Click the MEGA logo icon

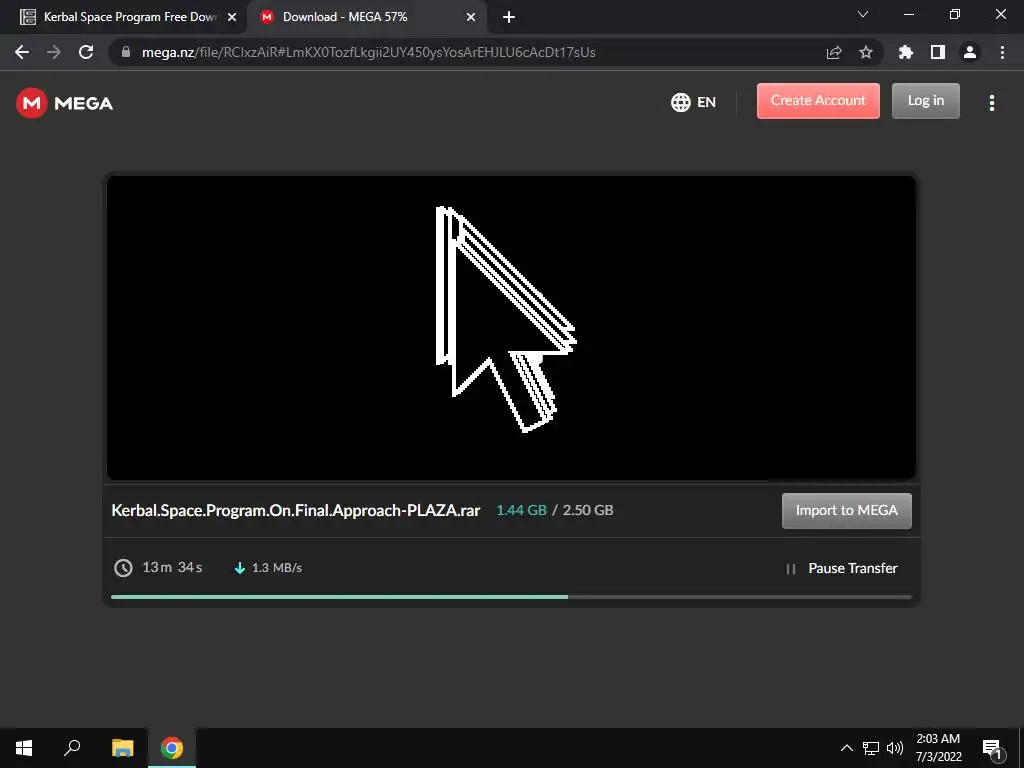coord(31,103)
